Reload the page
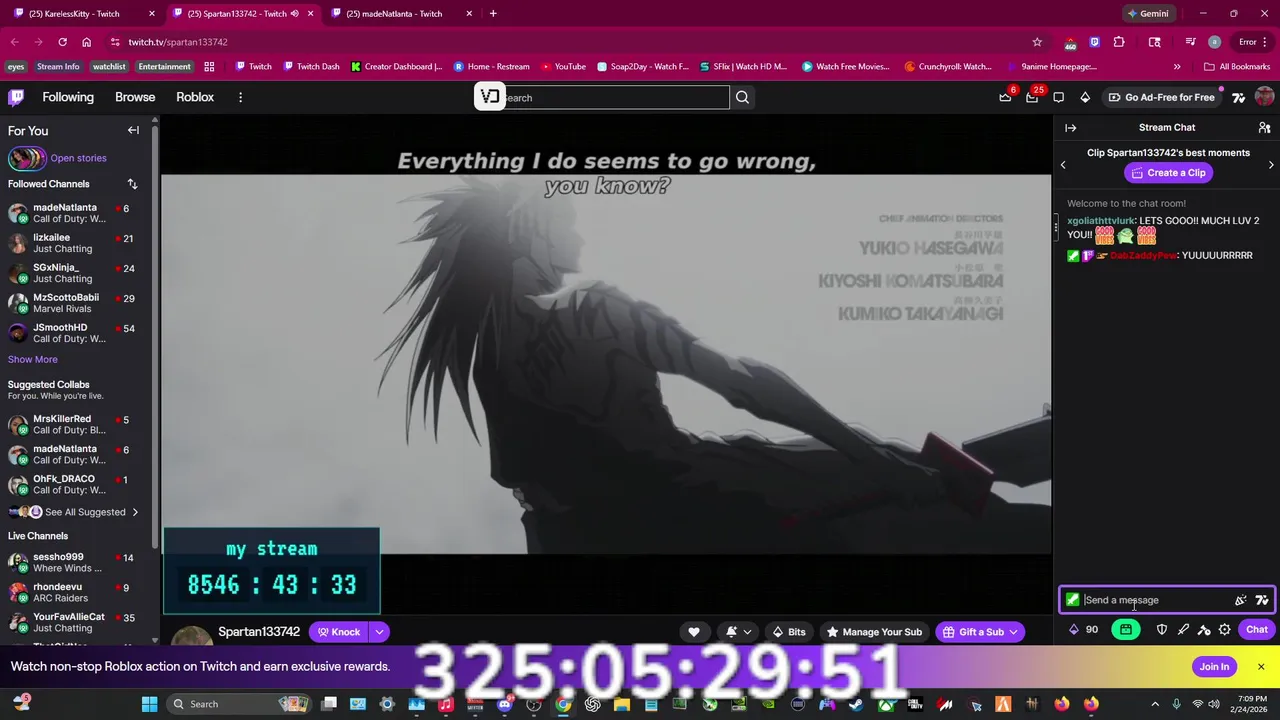This screenshot has height=720, width=1280. click(62, 42)
